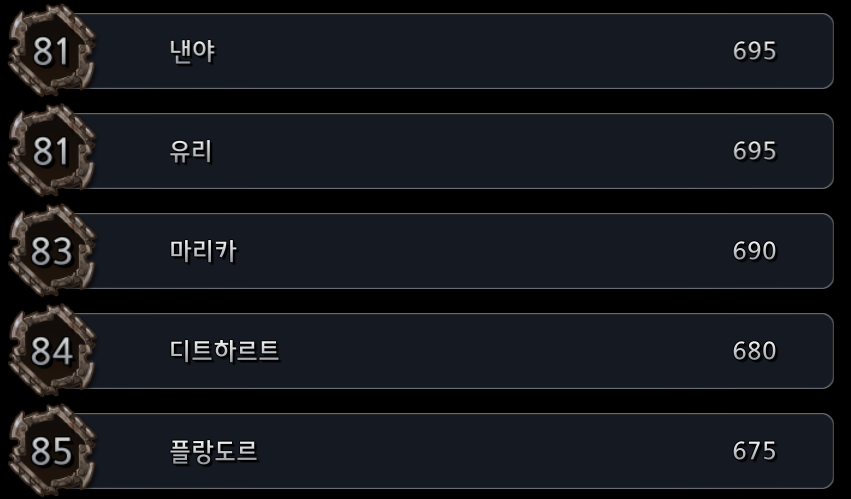Screen dimensions: 851x499
Task: Select the rank 84 badge emblem
Action: click(x=52, y=350)
